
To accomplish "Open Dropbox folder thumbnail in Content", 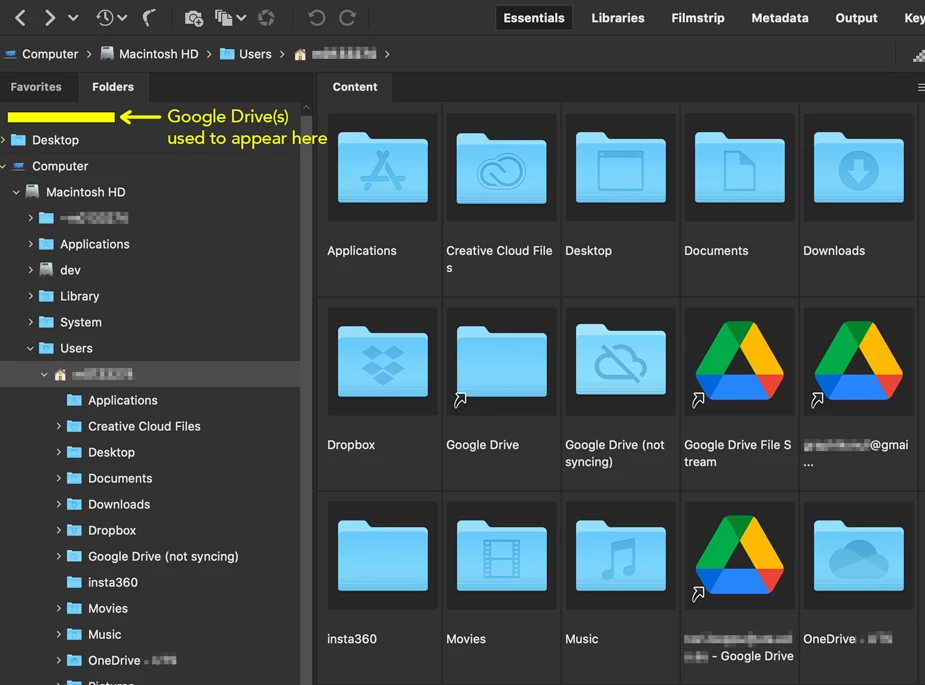I will click(x=383, y=362).
